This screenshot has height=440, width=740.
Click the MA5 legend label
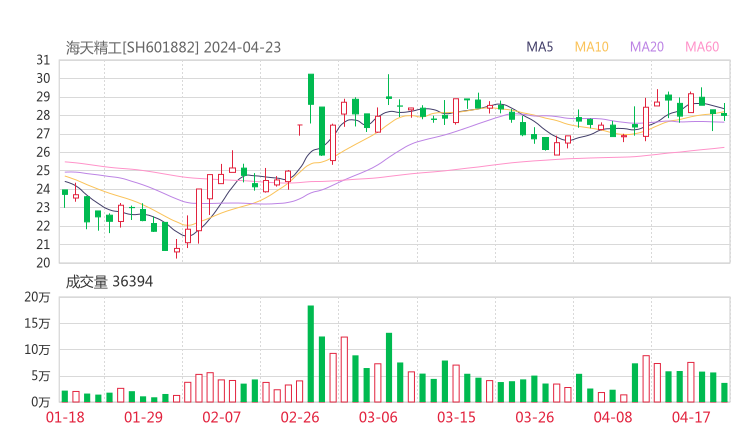(x=539, y=47)
